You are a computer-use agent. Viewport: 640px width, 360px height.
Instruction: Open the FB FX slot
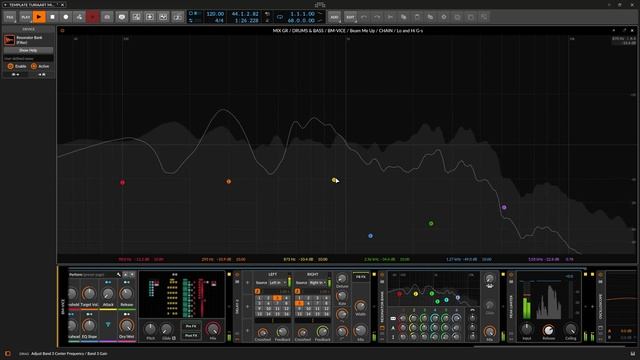[x=361, y=277]
